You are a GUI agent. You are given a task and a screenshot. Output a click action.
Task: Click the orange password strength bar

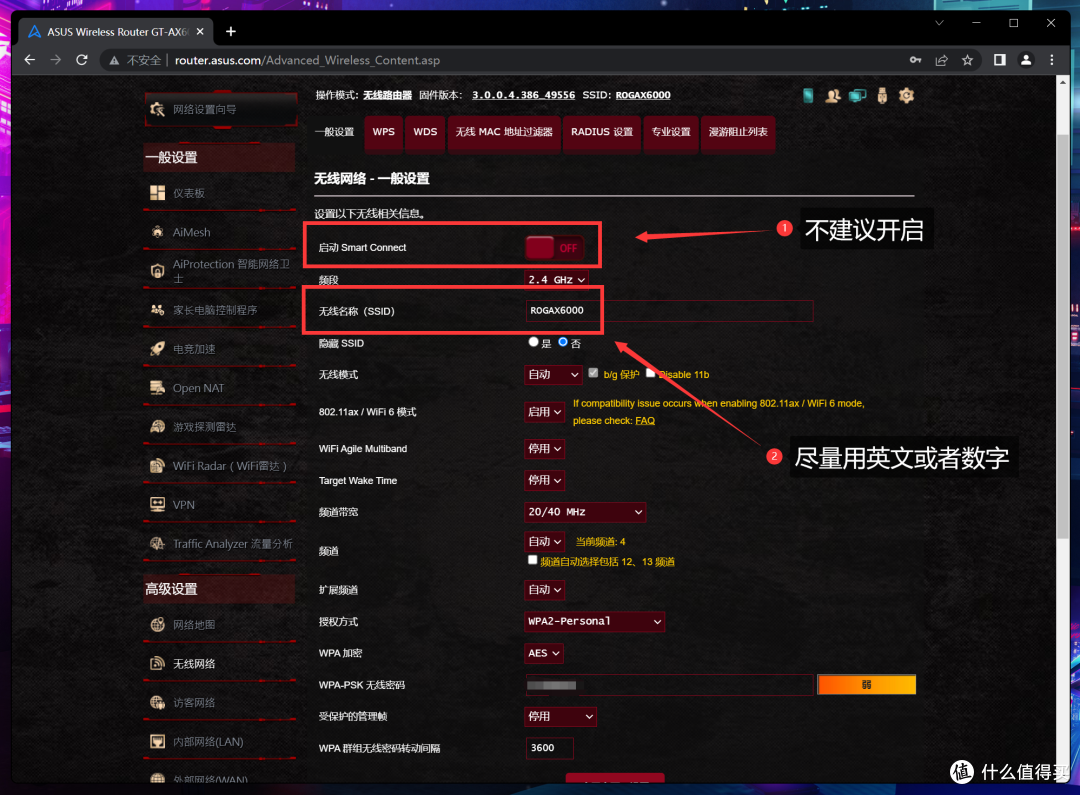coord(866,685)
